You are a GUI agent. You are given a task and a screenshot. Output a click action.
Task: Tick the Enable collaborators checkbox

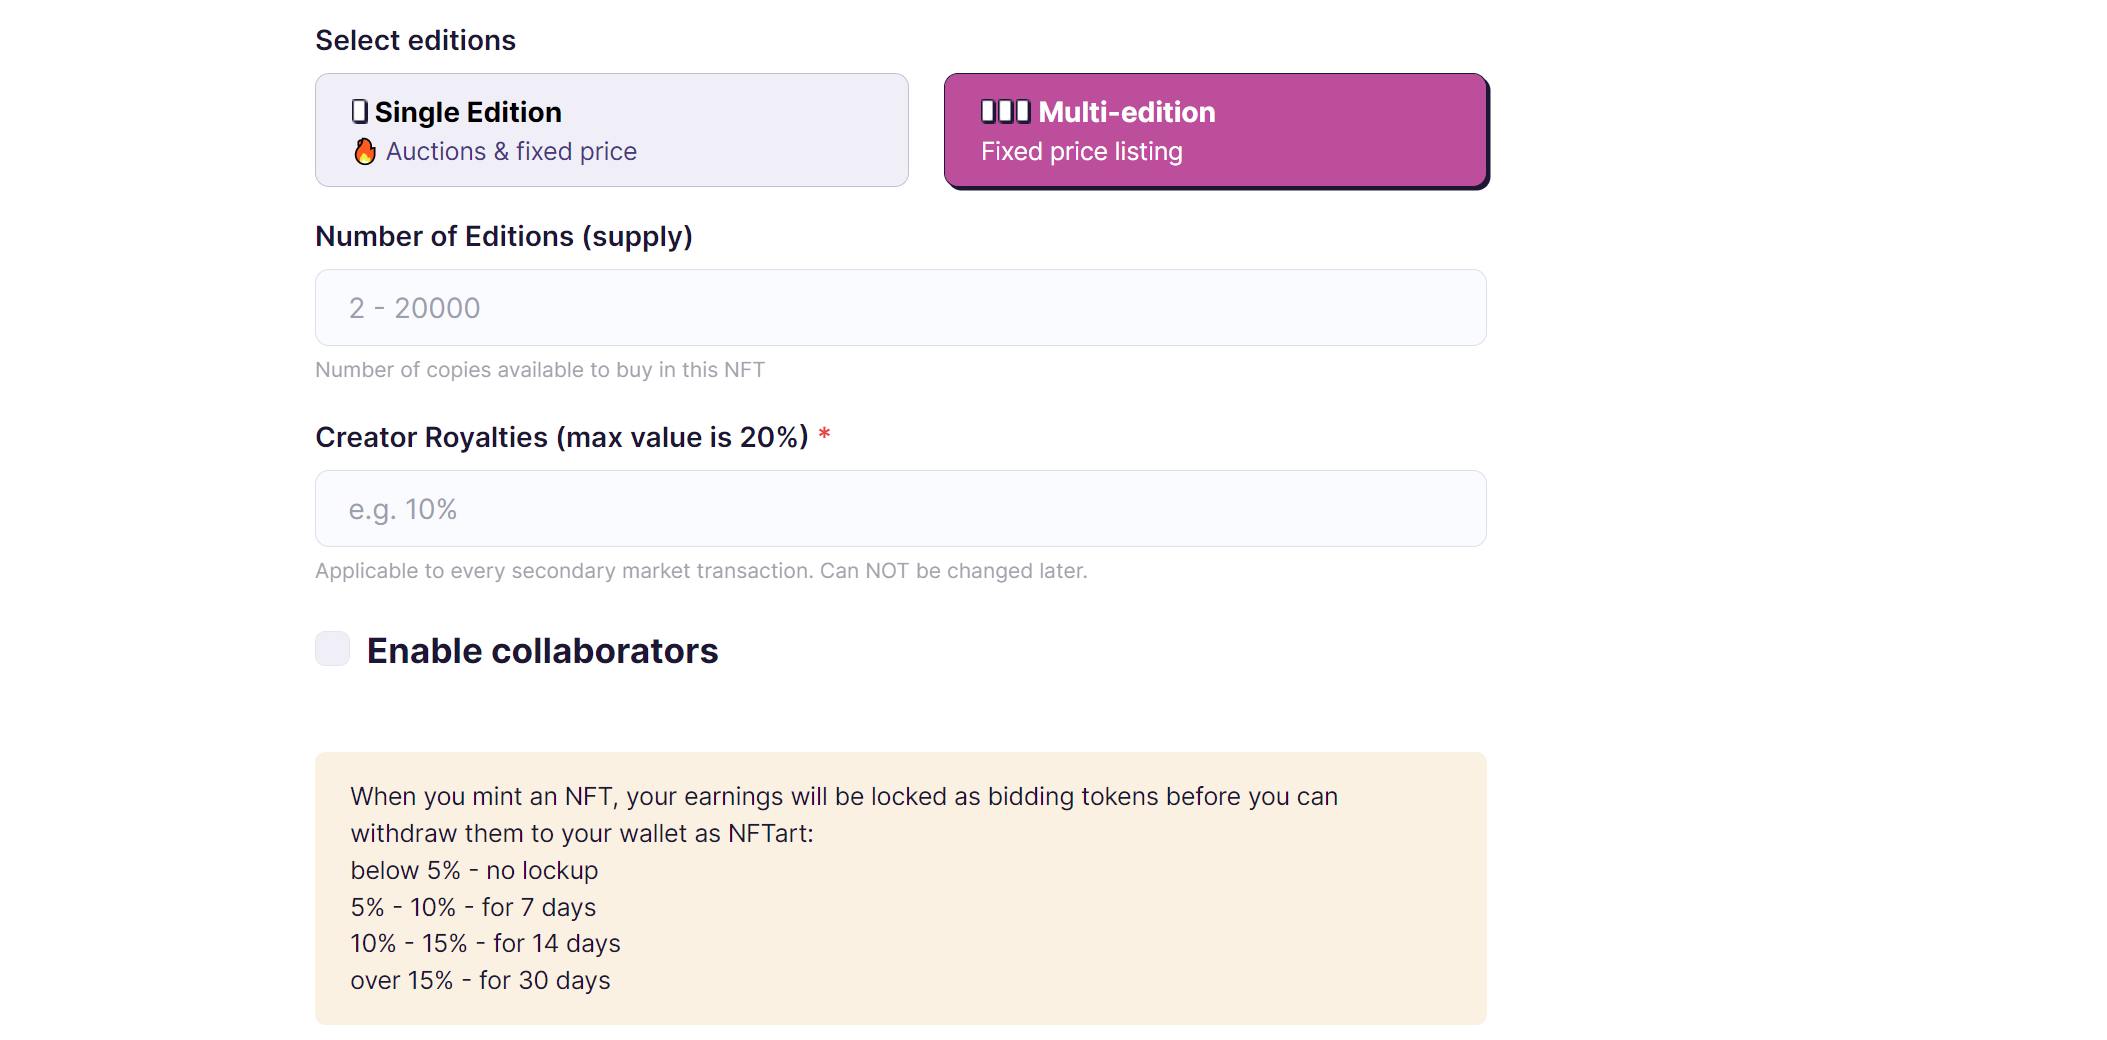click(332, 648)
